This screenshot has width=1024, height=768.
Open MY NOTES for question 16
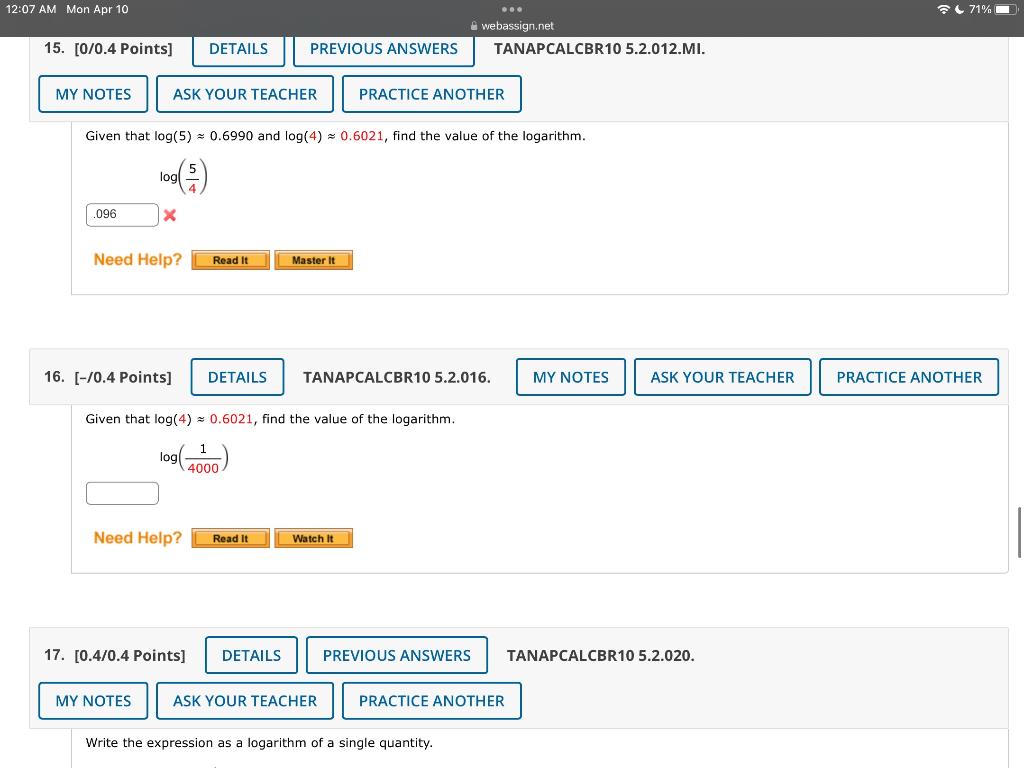(570, 377)
